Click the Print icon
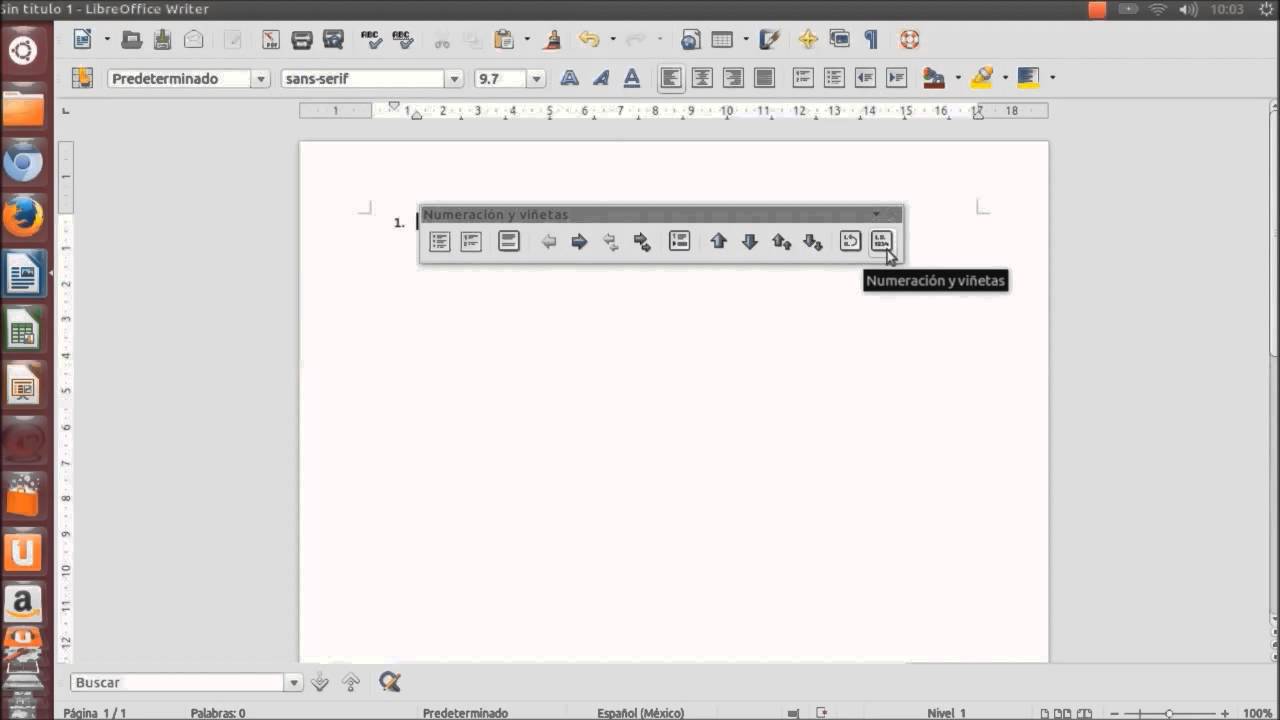1280x720 pixels. (302, 40)
